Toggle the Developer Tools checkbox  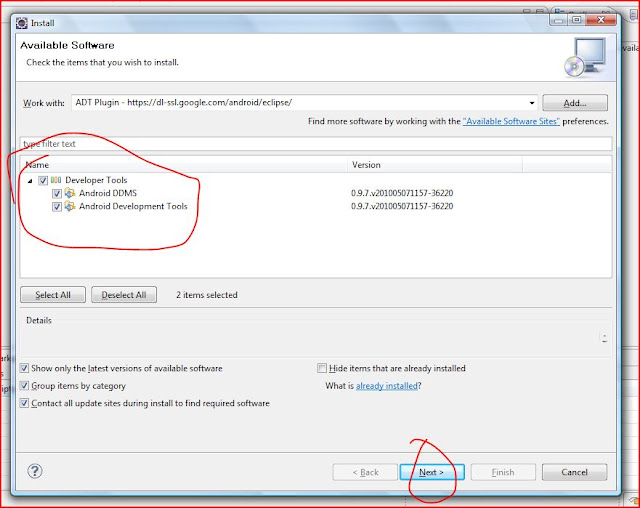[43, 180]
